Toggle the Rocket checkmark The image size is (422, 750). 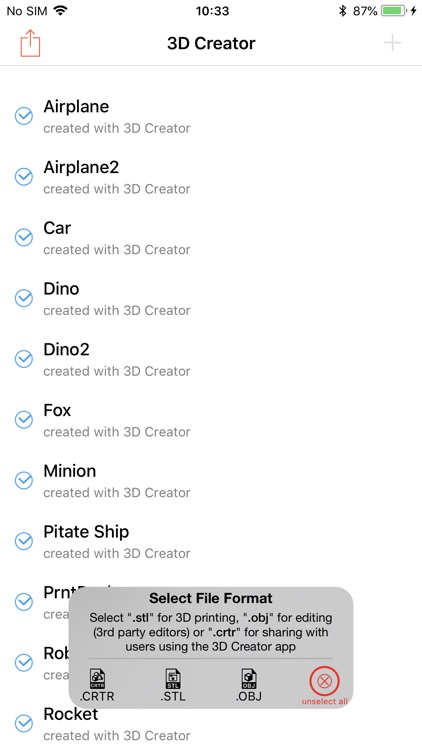(x=23, y=723)
